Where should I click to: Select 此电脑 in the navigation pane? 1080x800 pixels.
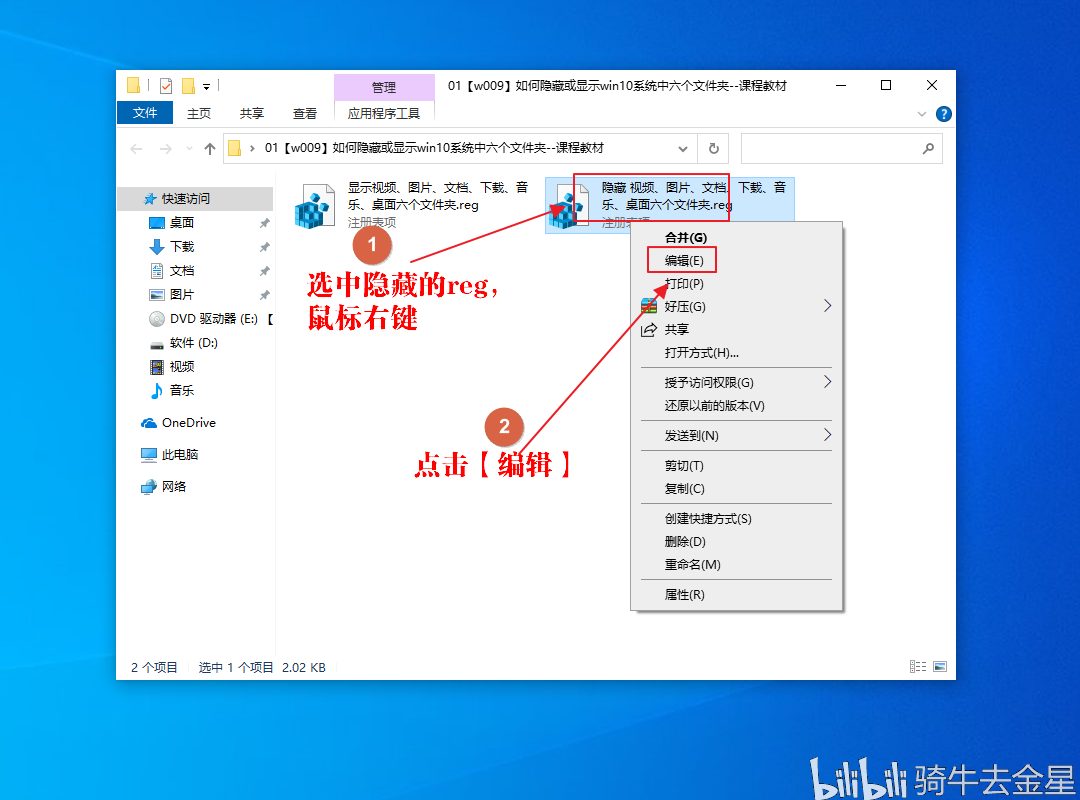[x=179, y=454]
